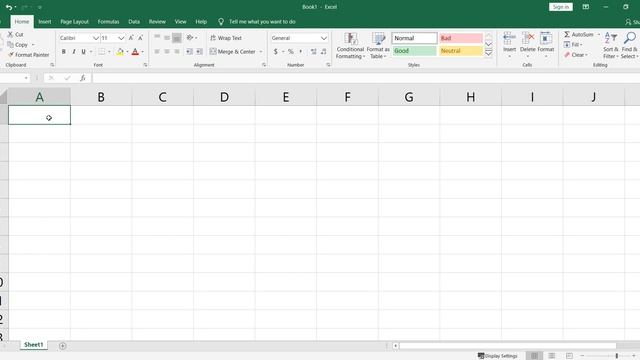Screen dimensions: 640x360
Task: Switch to the Data tab
Action: [x=134, y=22]
